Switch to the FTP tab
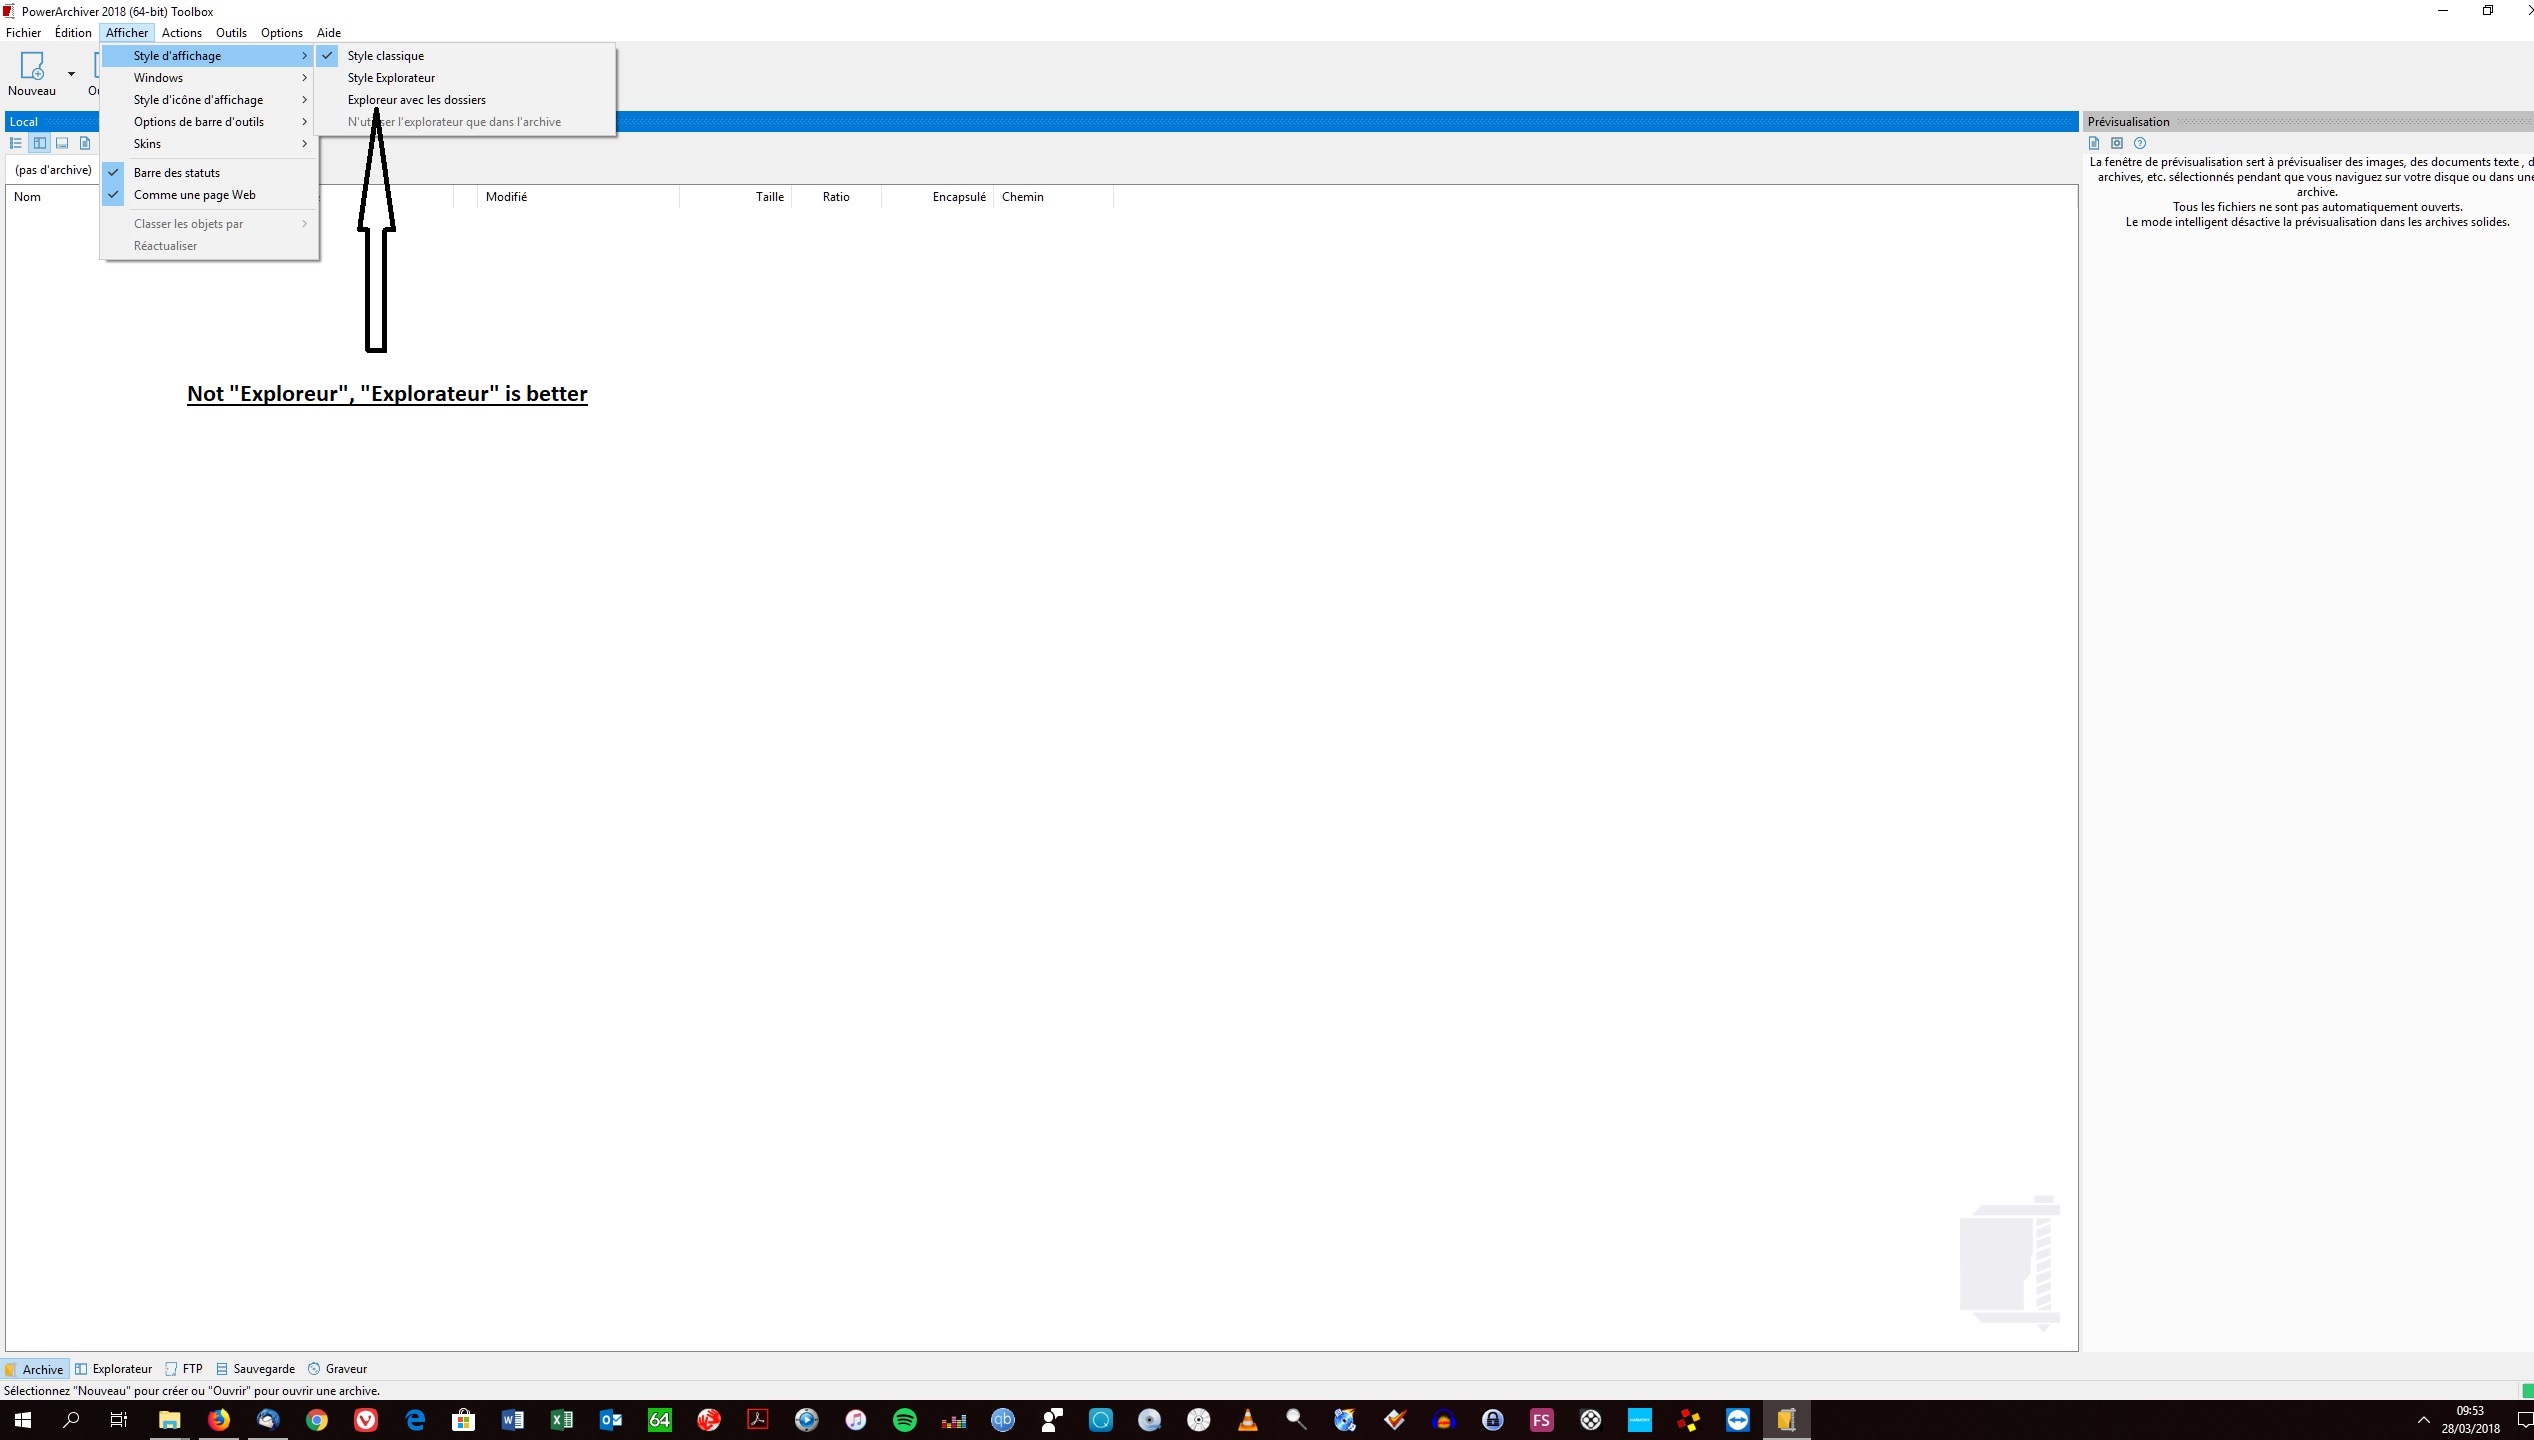Image resolution: width=2534 pixels, height=1440 pixels. [x=184, y=1369]
